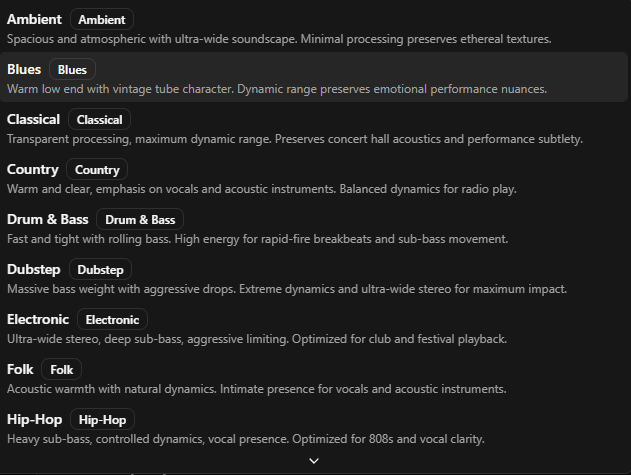The image size is (631, 475).
Task: Click the Classical tag badge
Action: click(x=99, y=120)
